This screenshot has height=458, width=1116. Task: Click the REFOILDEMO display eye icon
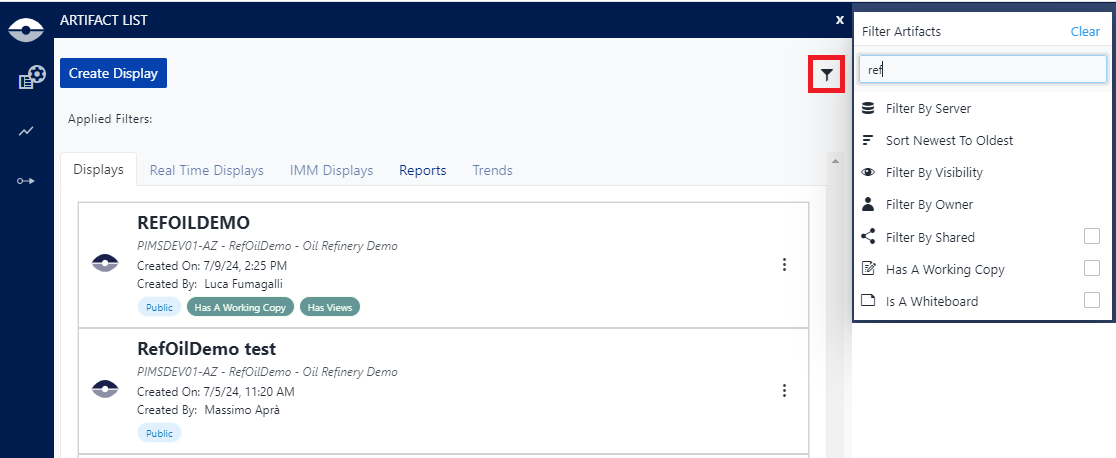click(x=105, y=264)
